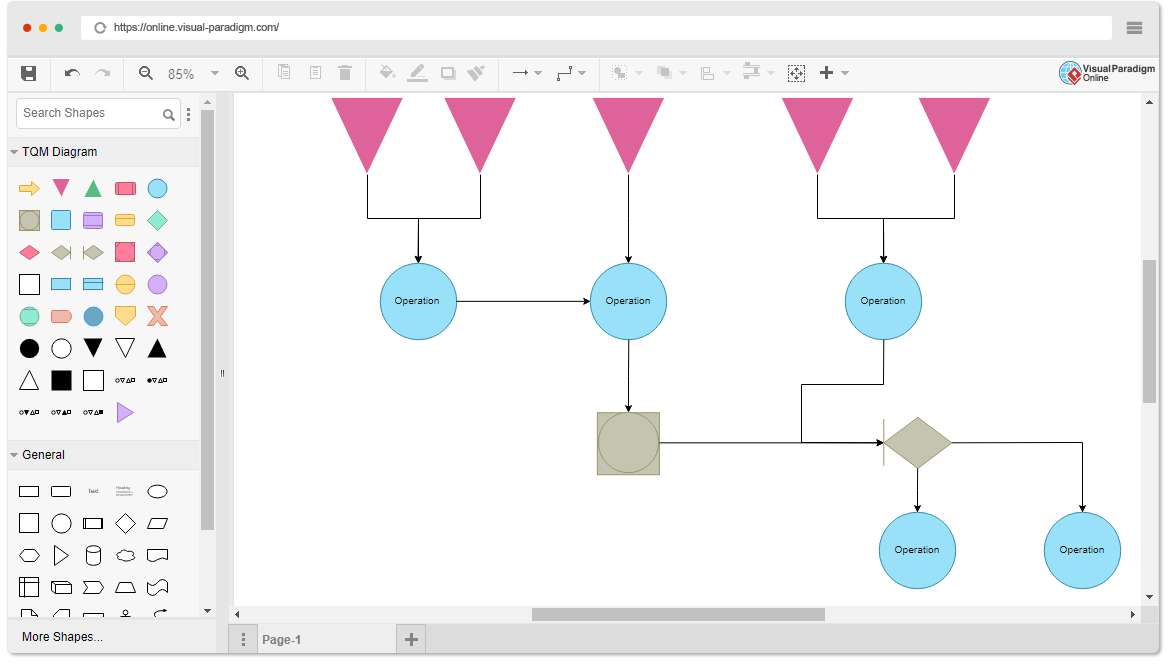Click the Line Color pencil icon
Image resolution: width=1170 pixels, height=665 pixels.
coord(418,72)
